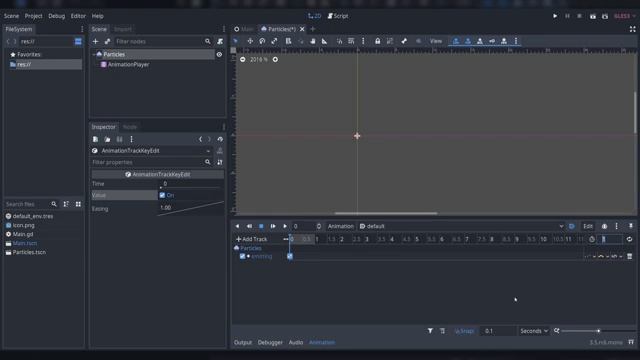Screen dimensions: 640x360
Task: Open the onion skinning icon in animation panel
Action: 604,226
